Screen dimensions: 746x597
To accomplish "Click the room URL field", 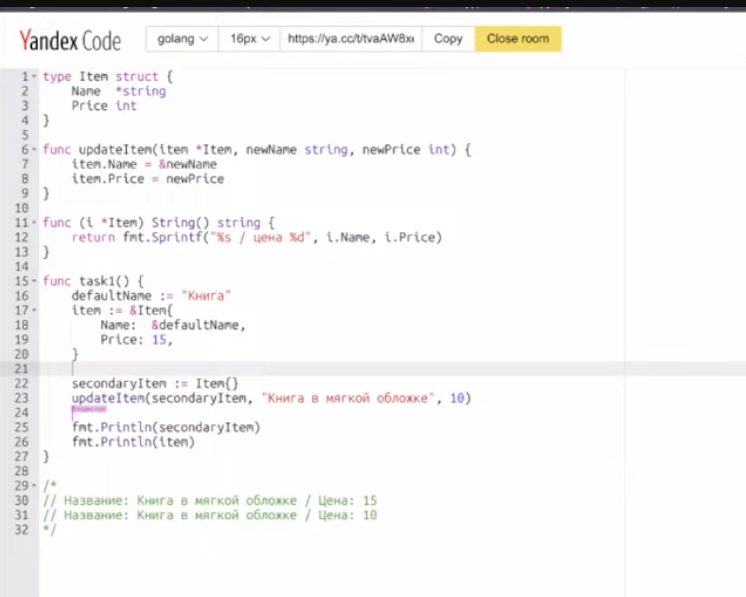I will click(351, 39).
